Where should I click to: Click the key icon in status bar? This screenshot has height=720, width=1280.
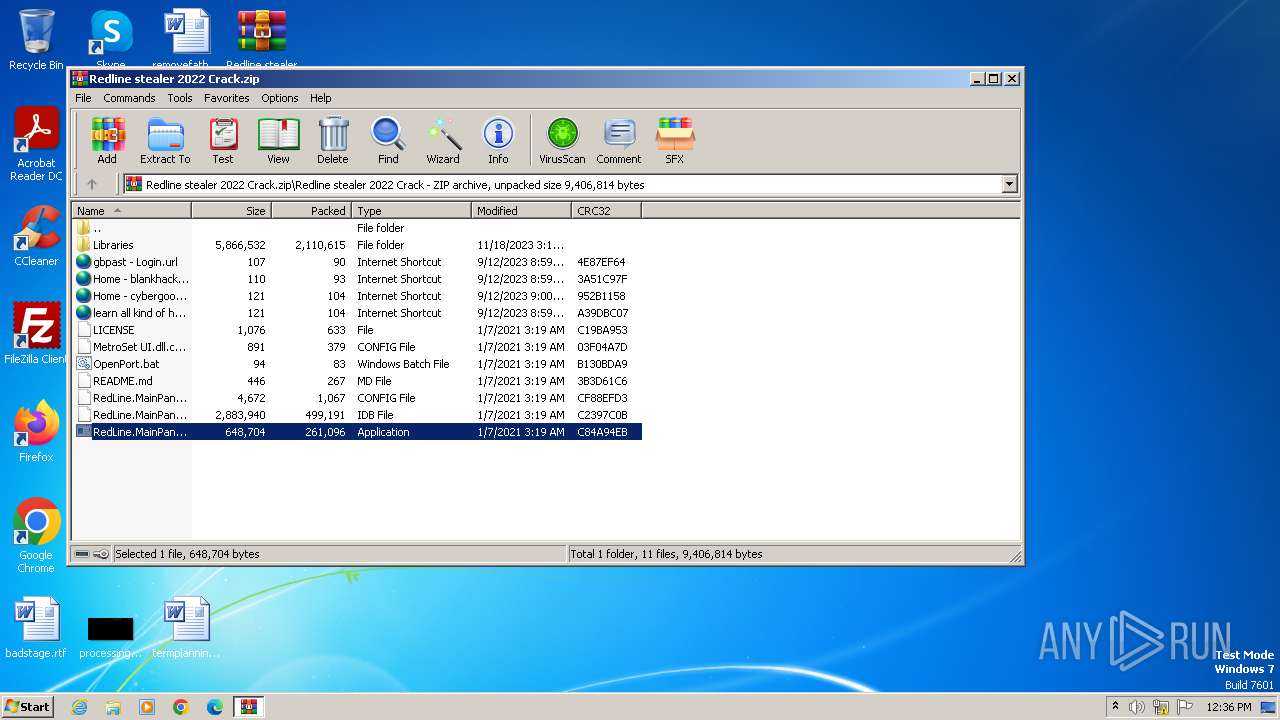point(101,554)
